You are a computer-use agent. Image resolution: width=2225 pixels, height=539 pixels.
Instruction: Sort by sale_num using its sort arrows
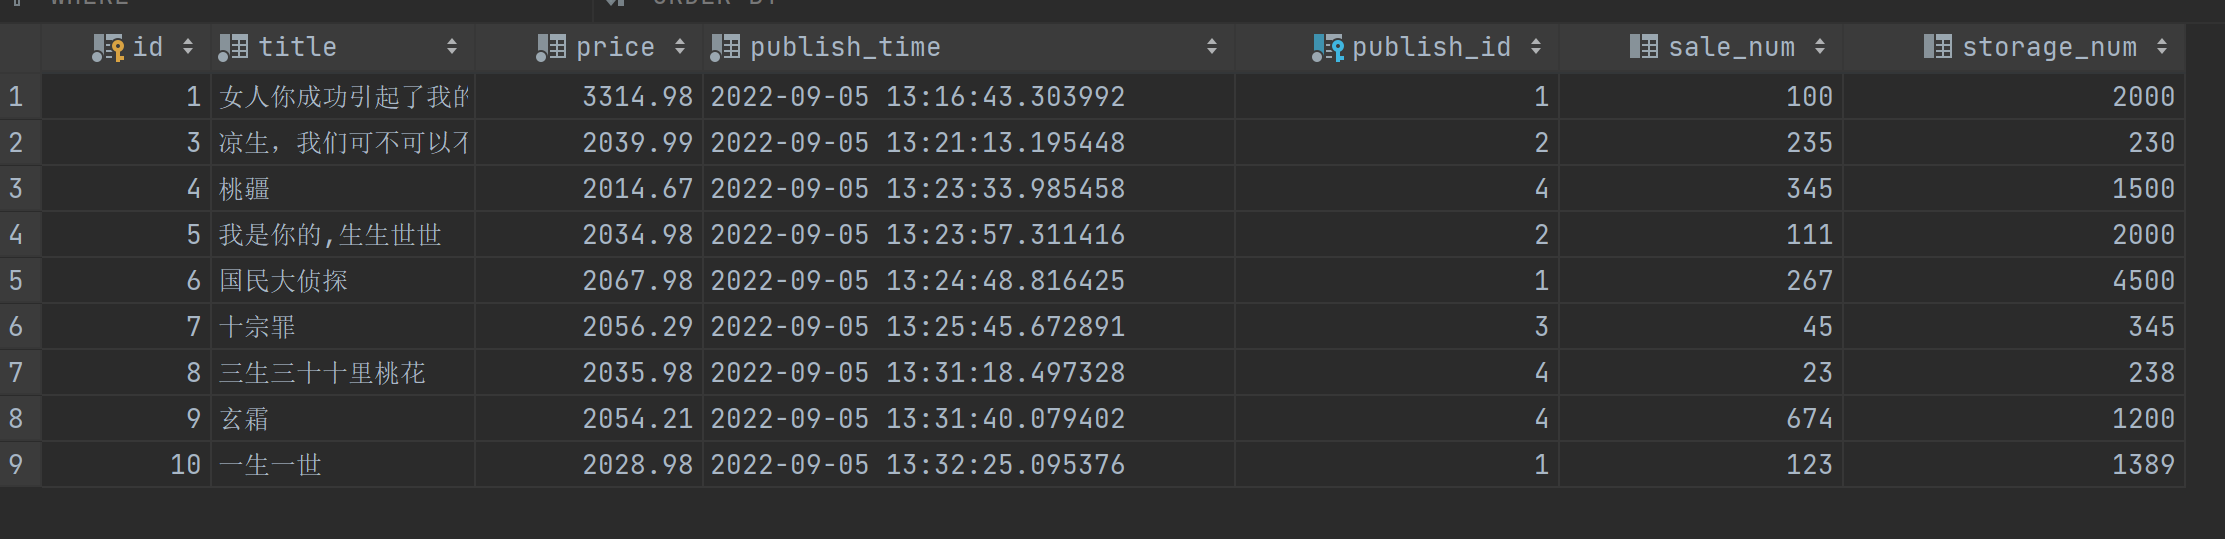click(x=1820, y=47)
